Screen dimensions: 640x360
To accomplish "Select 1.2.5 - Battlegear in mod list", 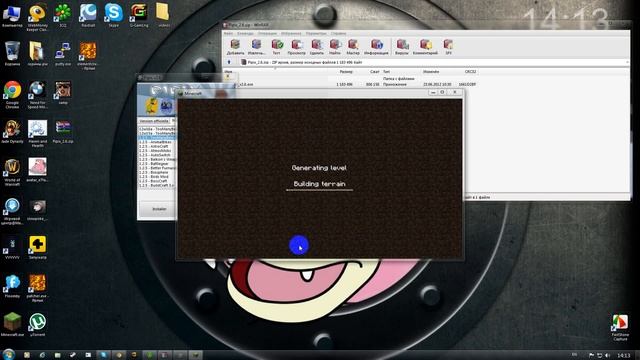I will pos(157,164).
